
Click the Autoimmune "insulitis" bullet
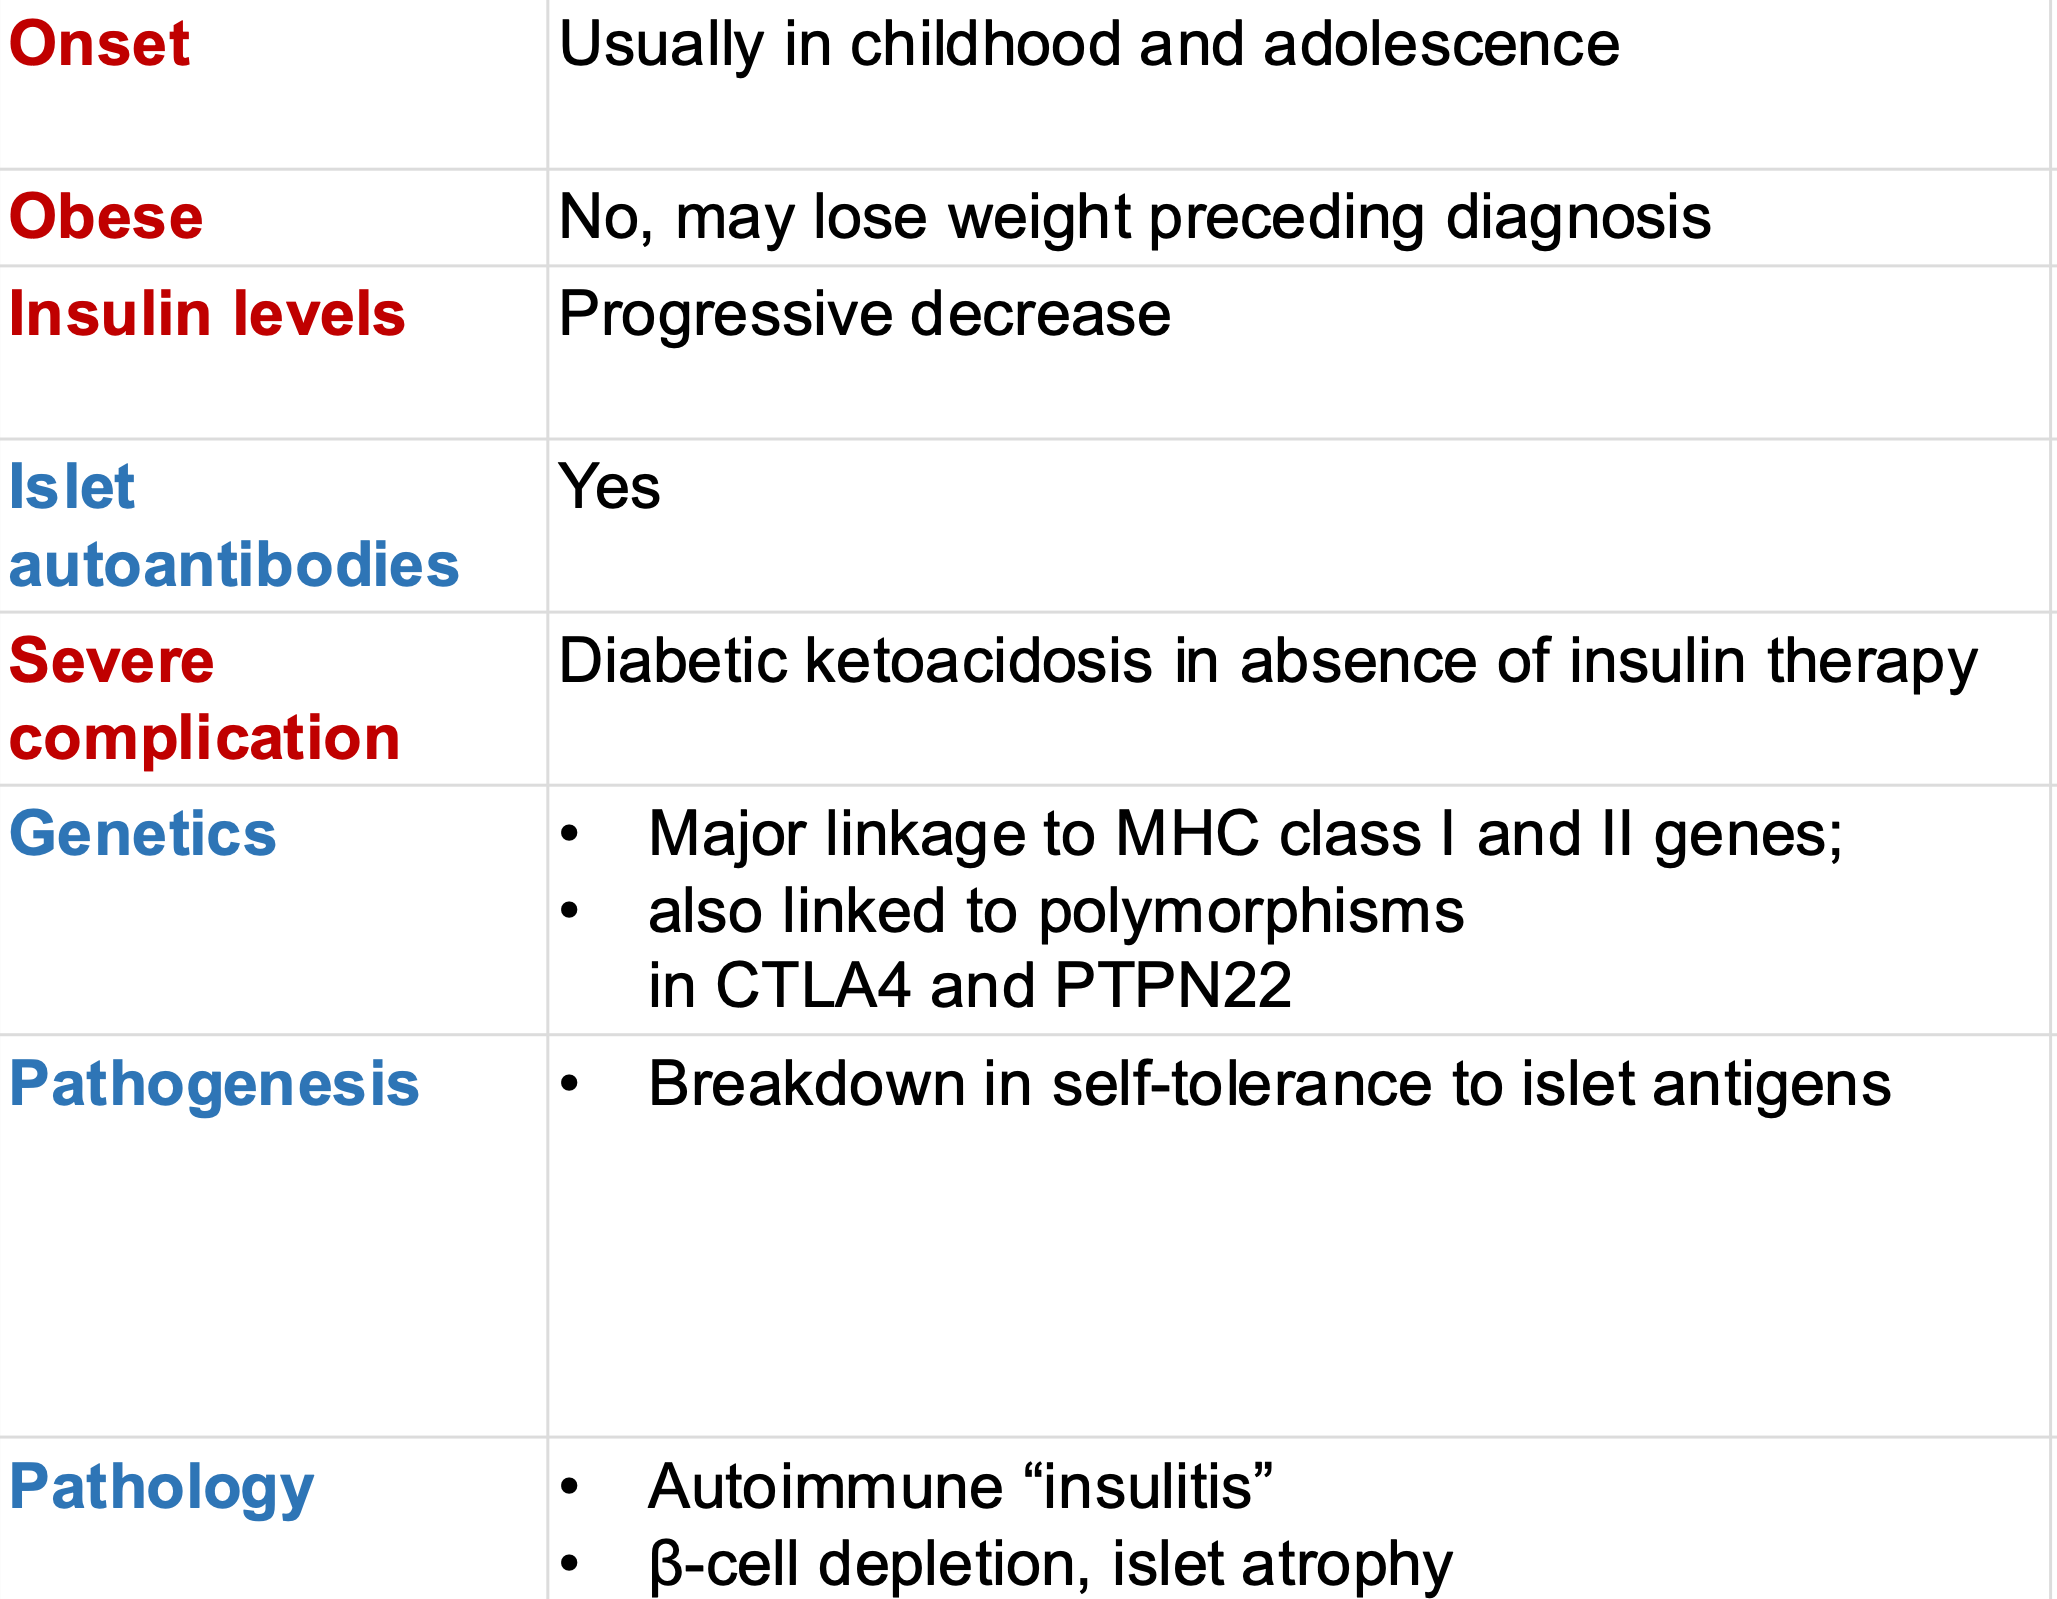coord(960,1487)
